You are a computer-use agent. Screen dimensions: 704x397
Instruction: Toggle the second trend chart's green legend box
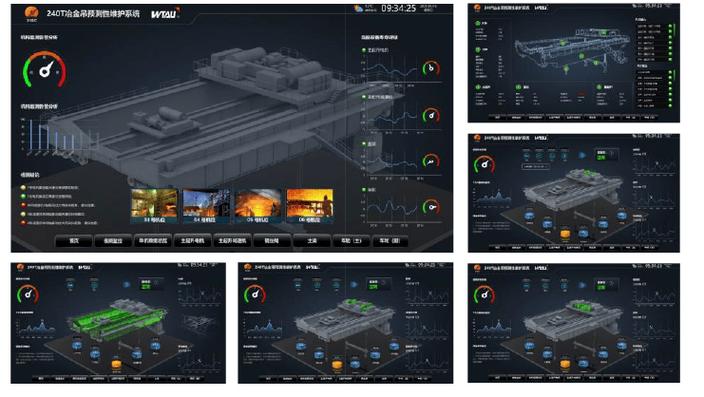coord(364,97)
